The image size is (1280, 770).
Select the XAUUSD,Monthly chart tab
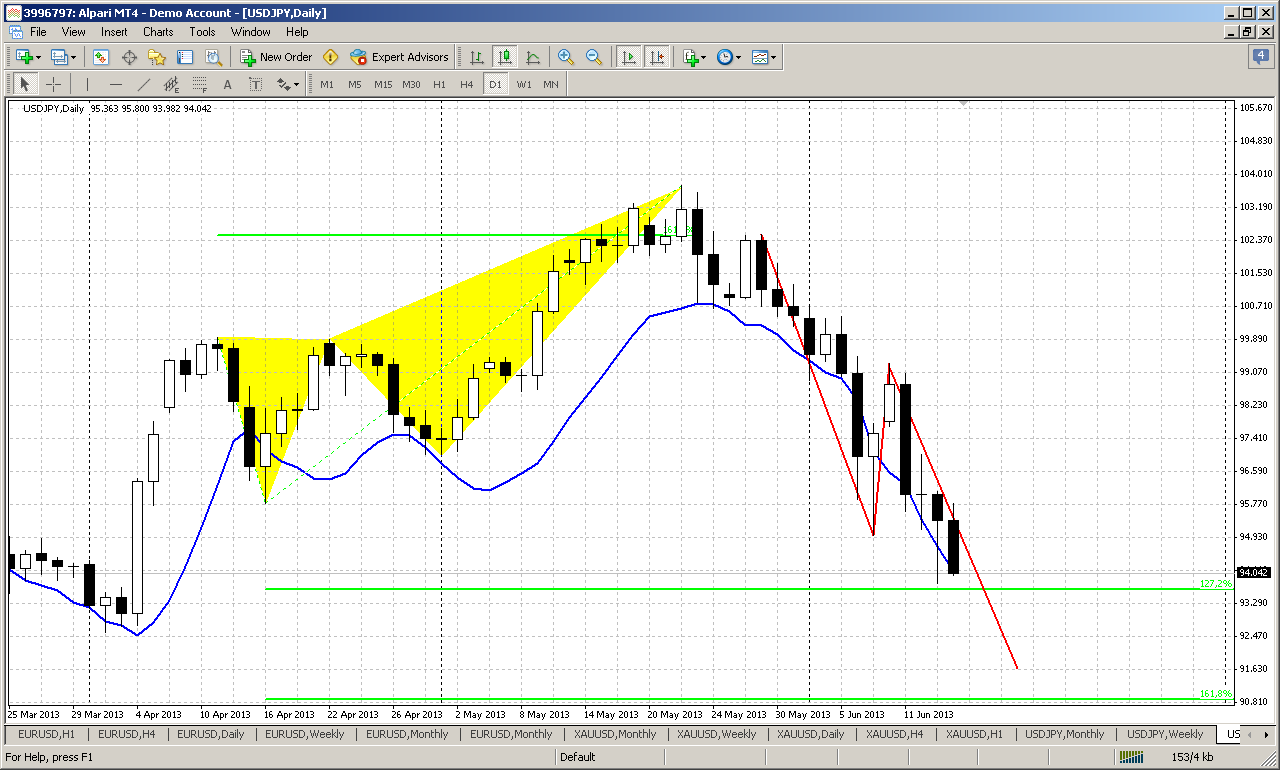(615, 735)
